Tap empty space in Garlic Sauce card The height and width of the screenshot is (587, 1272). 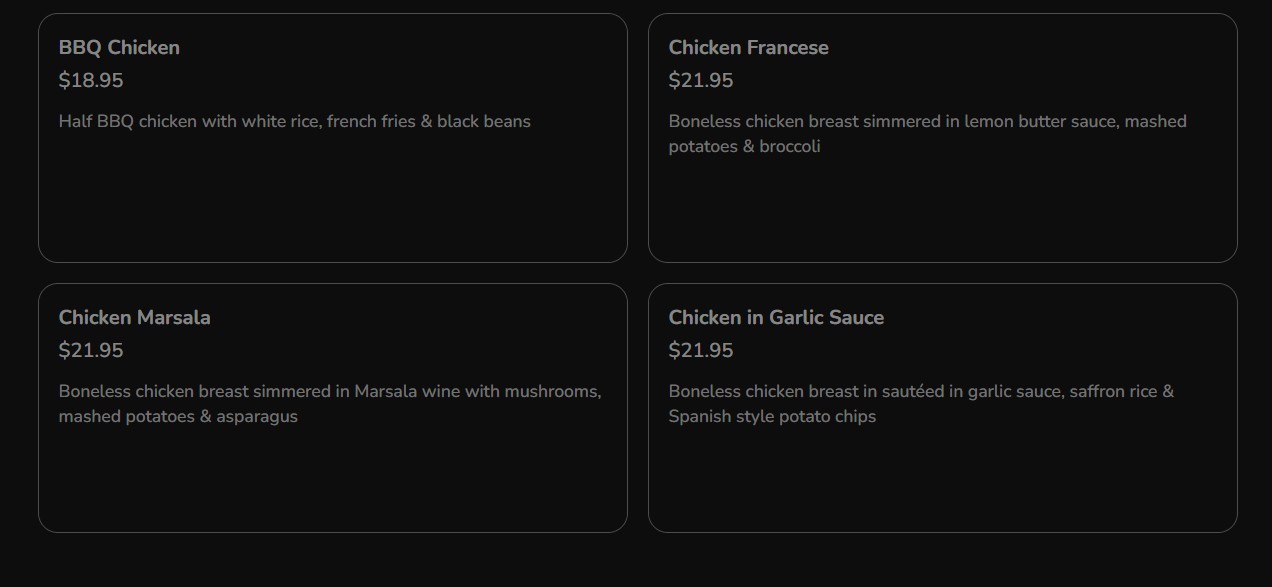pyautogui.click(x=942, y=480)
